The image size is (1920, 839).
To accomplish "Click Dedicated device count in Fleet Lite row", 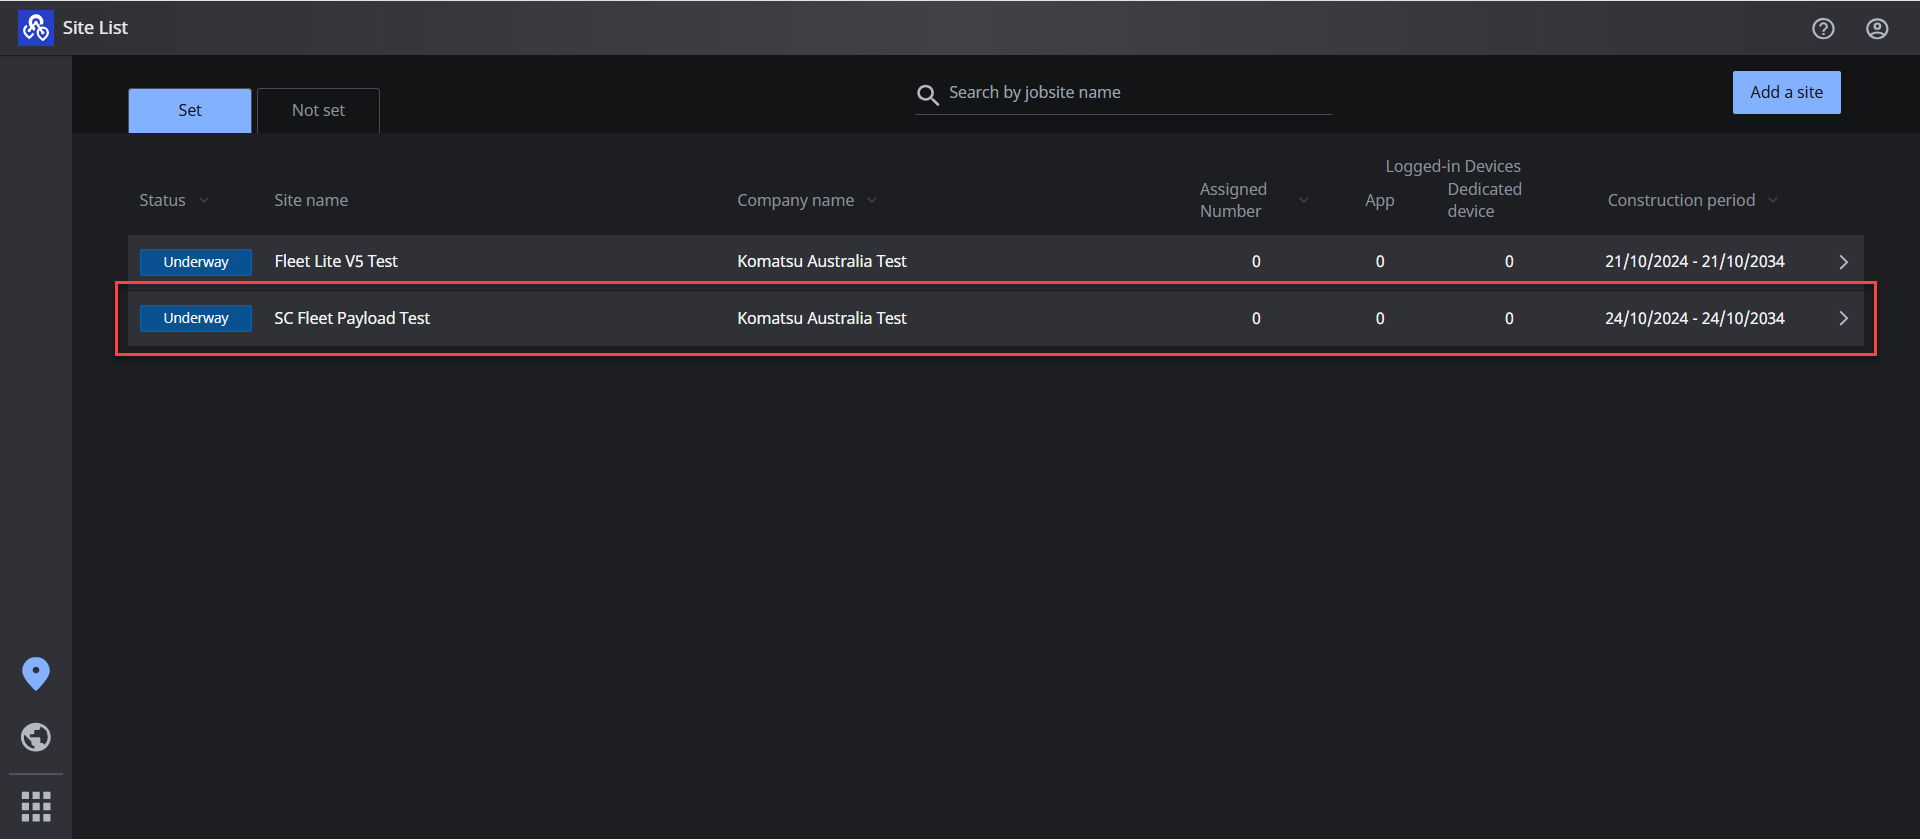I will pyautogui.click(x=1509, y=262).
